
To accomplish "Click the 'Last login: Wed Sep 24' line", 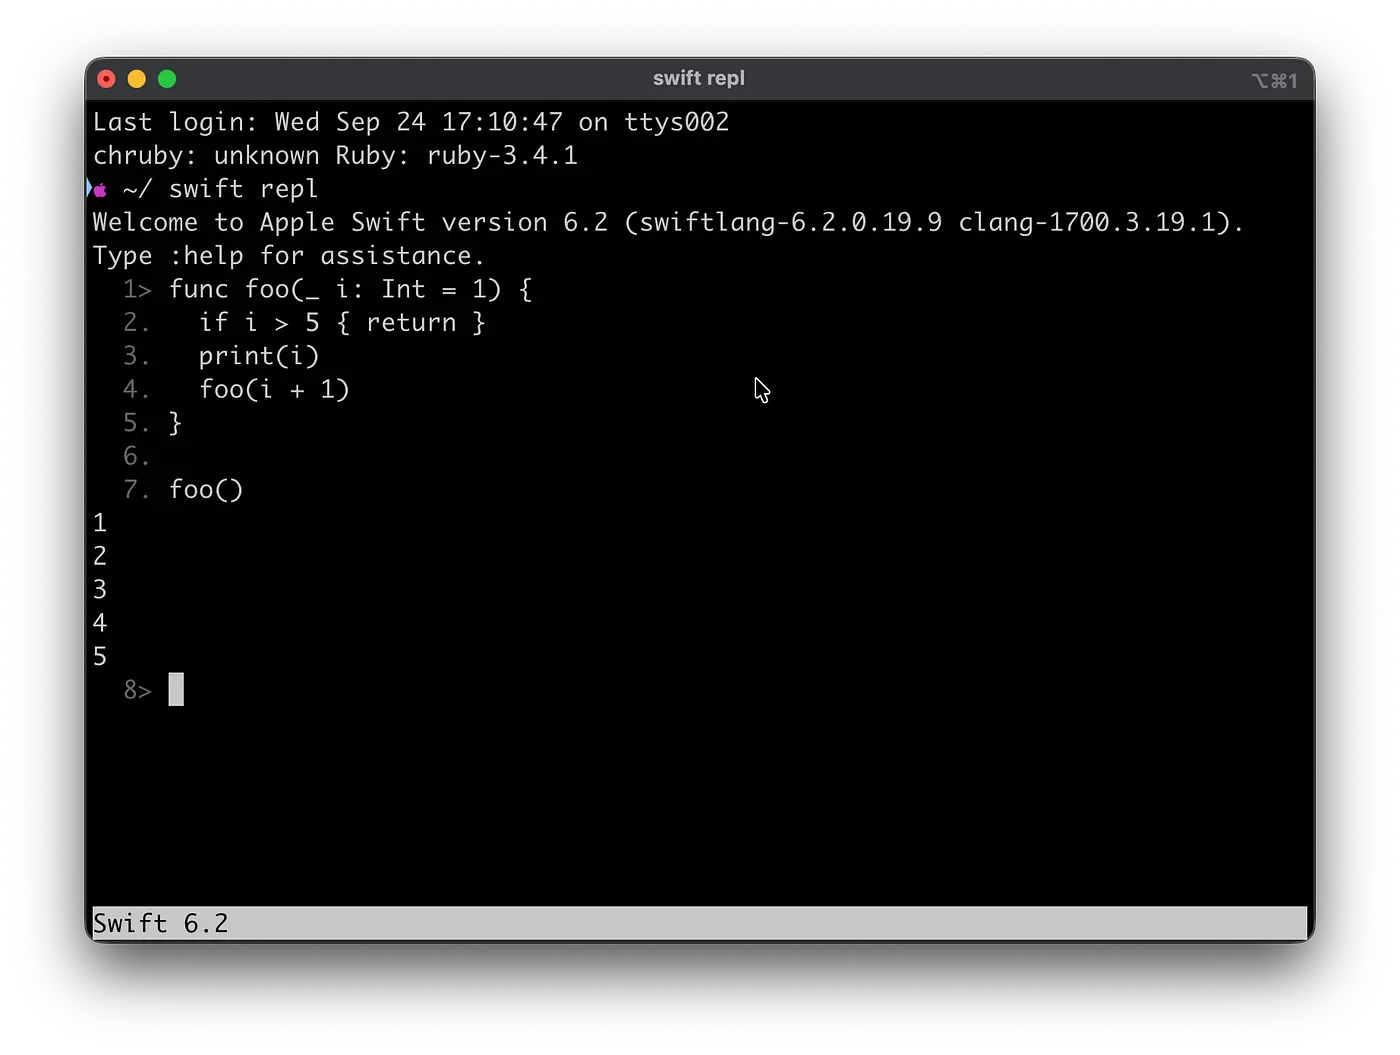I will click(x=411, y=122).
